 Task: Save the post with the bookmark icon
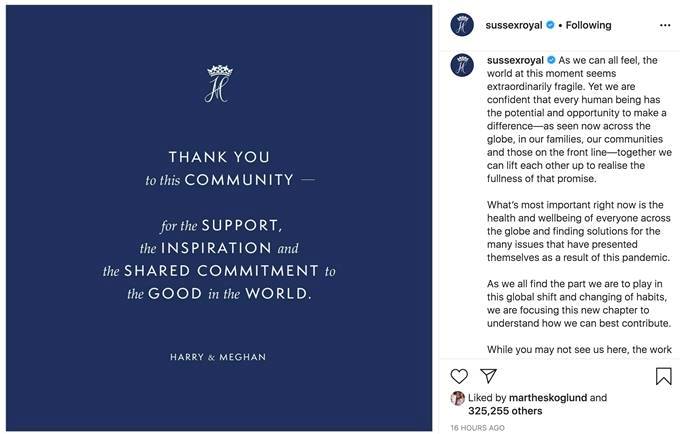pos(663,376)
